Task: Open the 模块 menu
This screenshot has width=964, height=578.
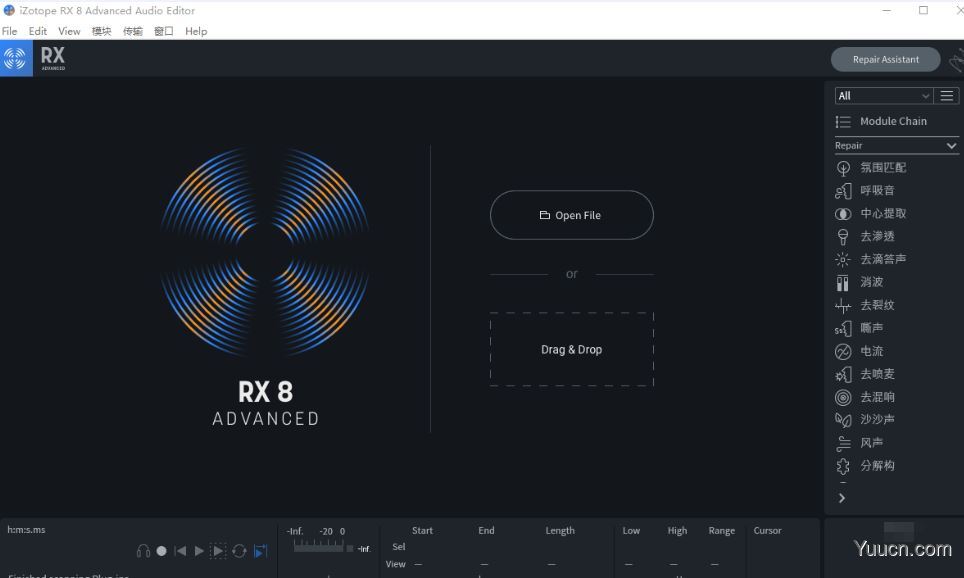Action: click(101, 31)
